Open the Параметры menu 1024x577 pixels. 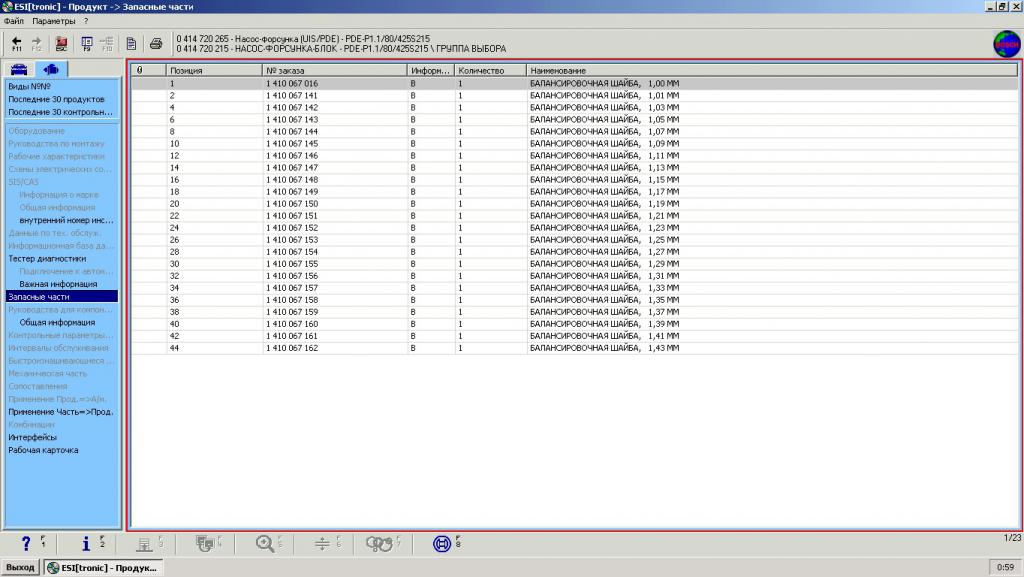pos(52,20)
